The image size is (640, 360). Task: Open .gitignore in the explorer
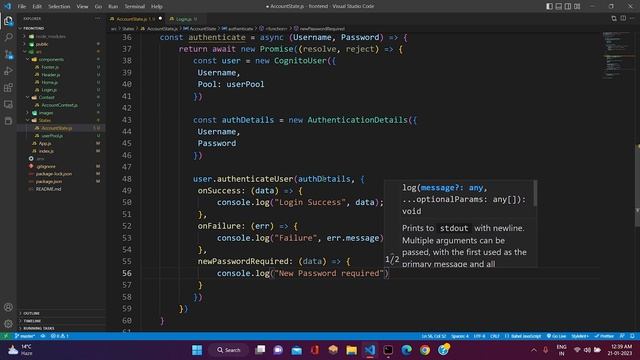[x=46, y=167]
